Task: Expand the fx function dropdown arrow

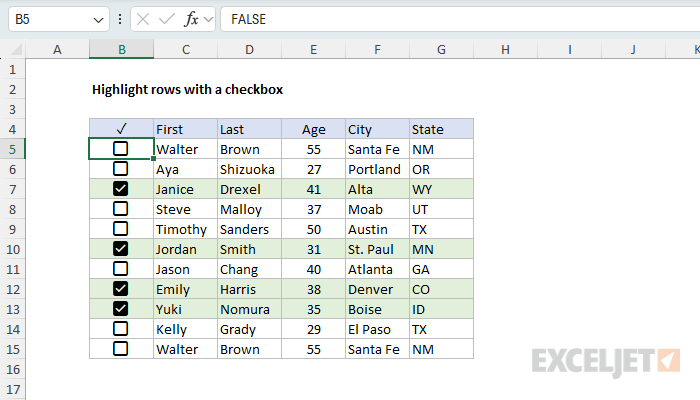Action: [x=208, y=19]
